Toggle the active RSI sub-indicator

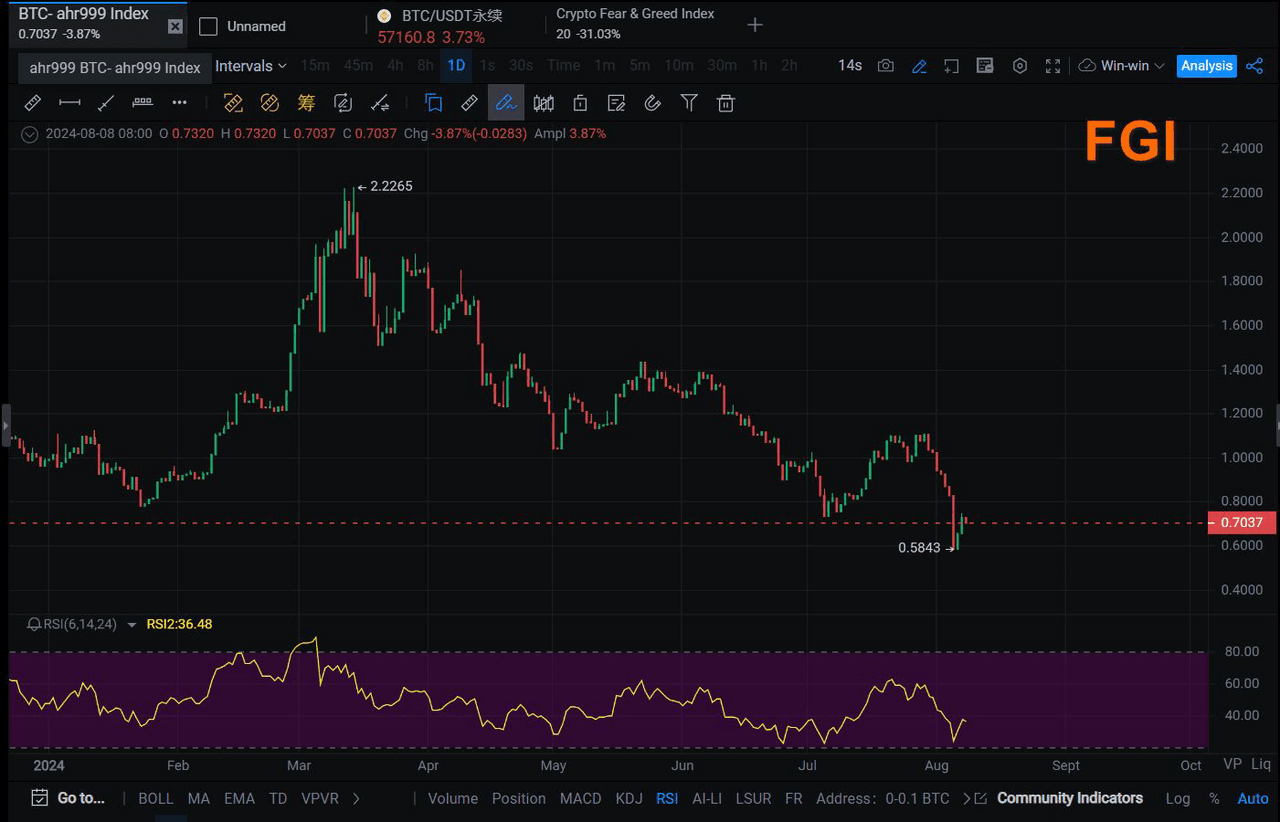click(667, 798)
